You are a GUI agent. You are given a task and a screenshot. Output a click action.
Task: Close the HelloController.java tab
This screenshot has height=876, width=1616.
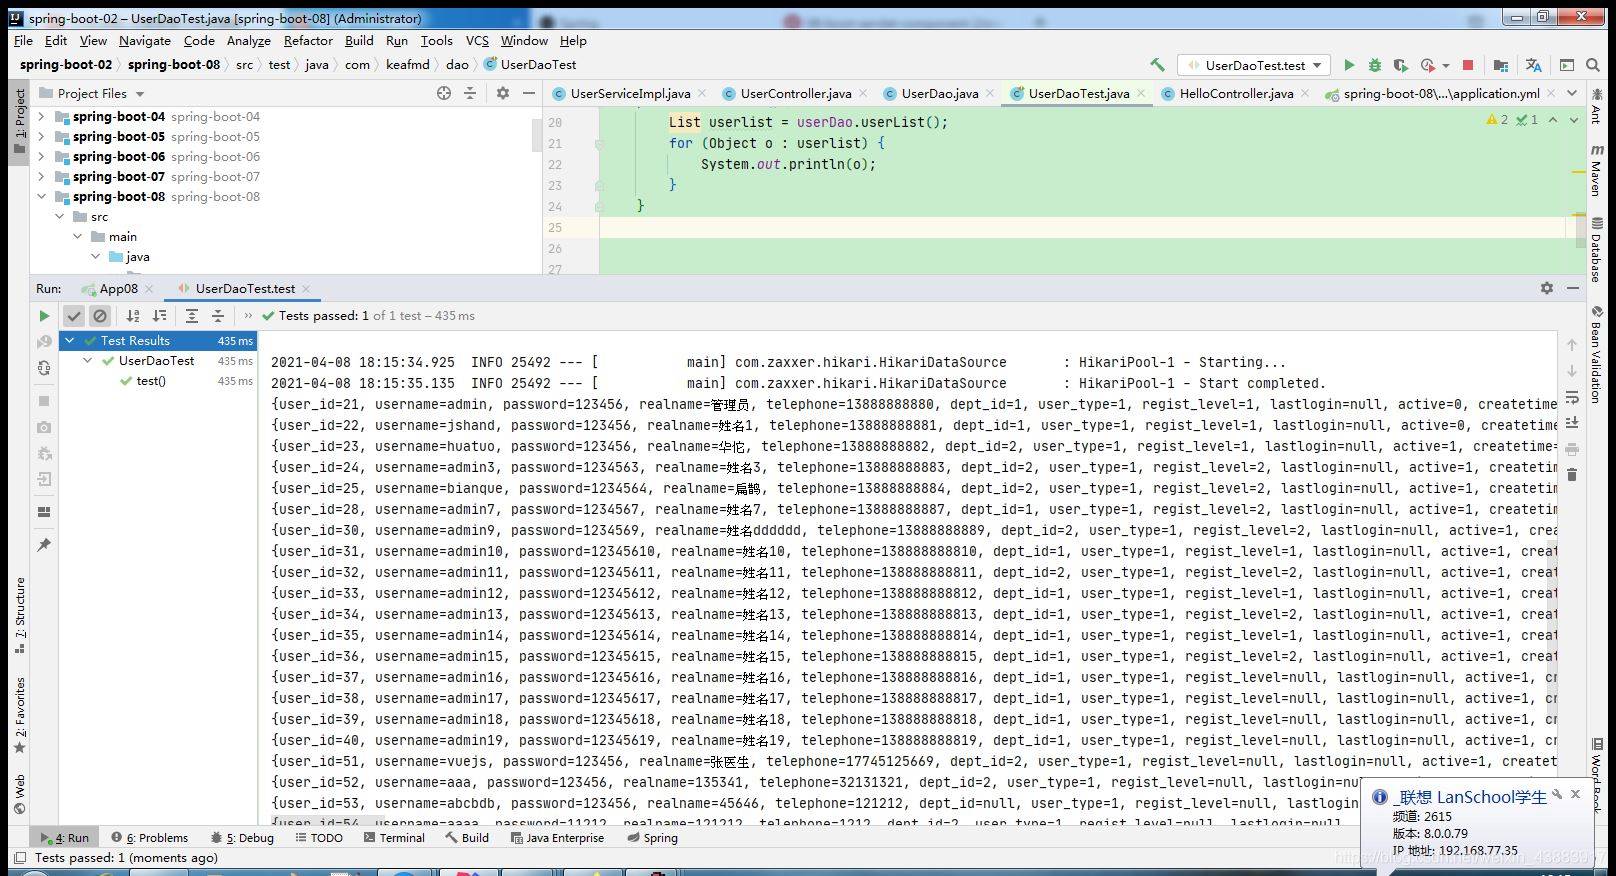(1304, 93)
